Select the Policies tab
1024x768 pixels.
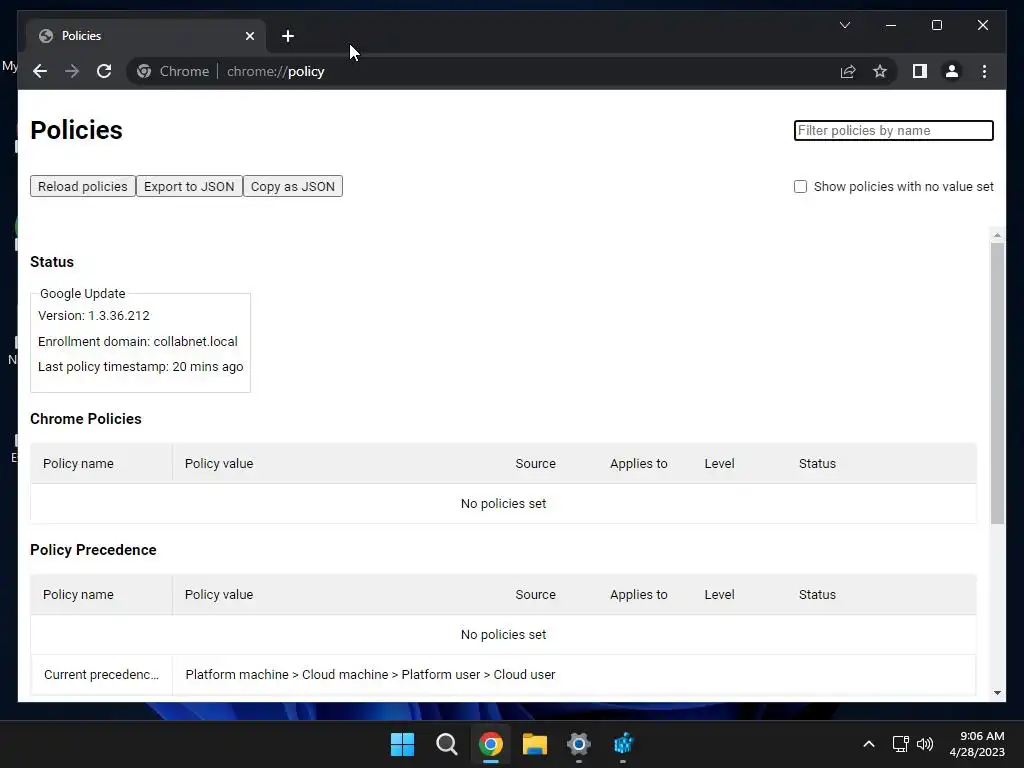click(x=146, y=36)
